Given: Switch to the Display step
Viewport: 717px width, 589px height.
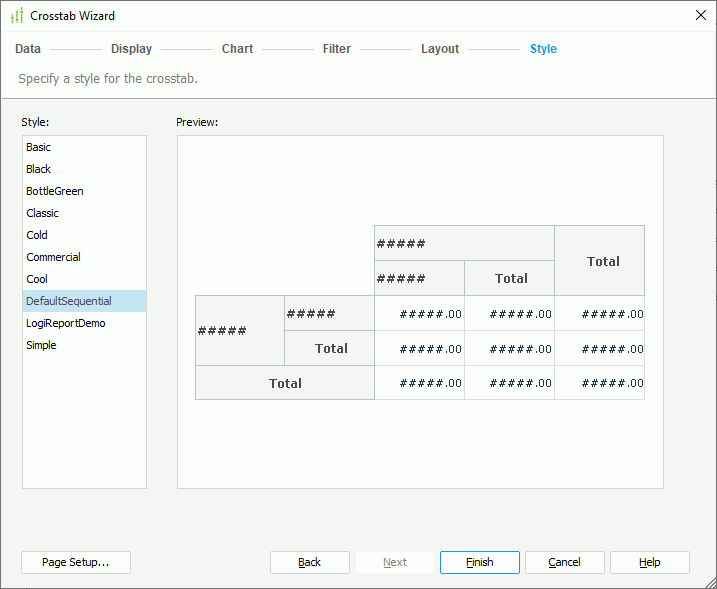Looking at the screenshot, I should tap(131, 49).
